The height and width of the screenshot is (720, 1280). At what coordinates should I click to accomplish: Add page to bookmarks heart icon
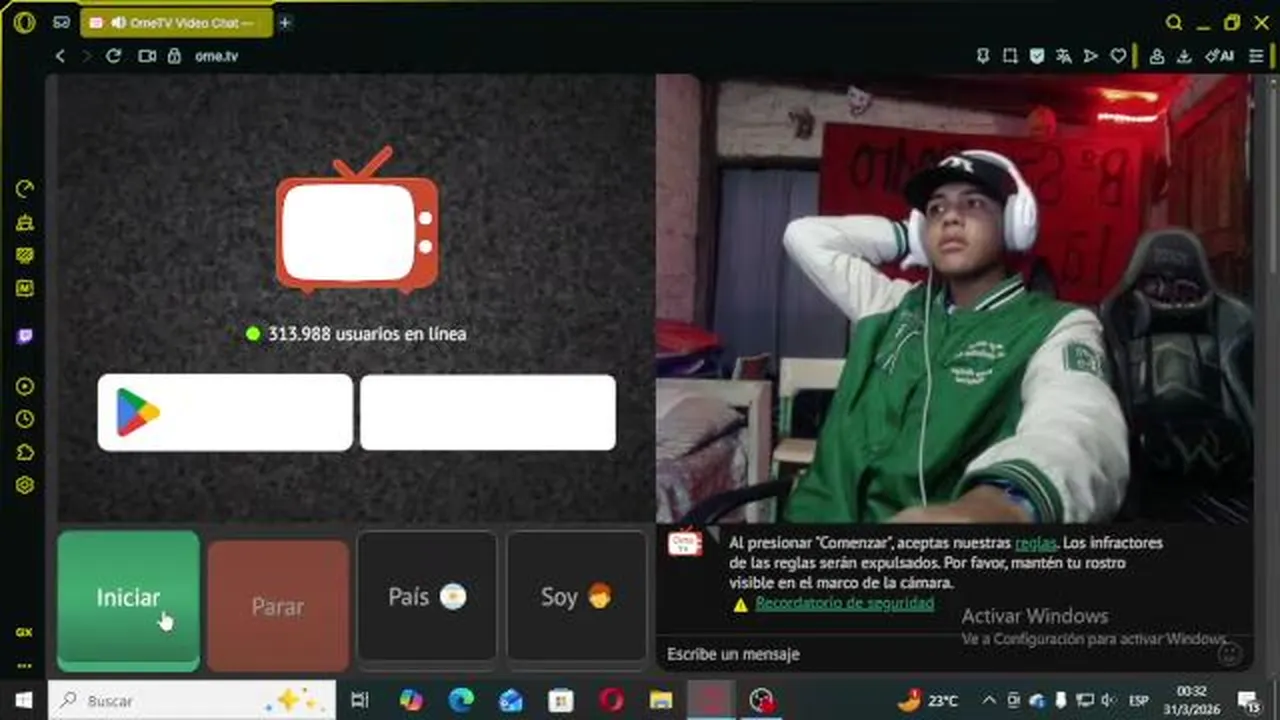(x=1118, y=56)
